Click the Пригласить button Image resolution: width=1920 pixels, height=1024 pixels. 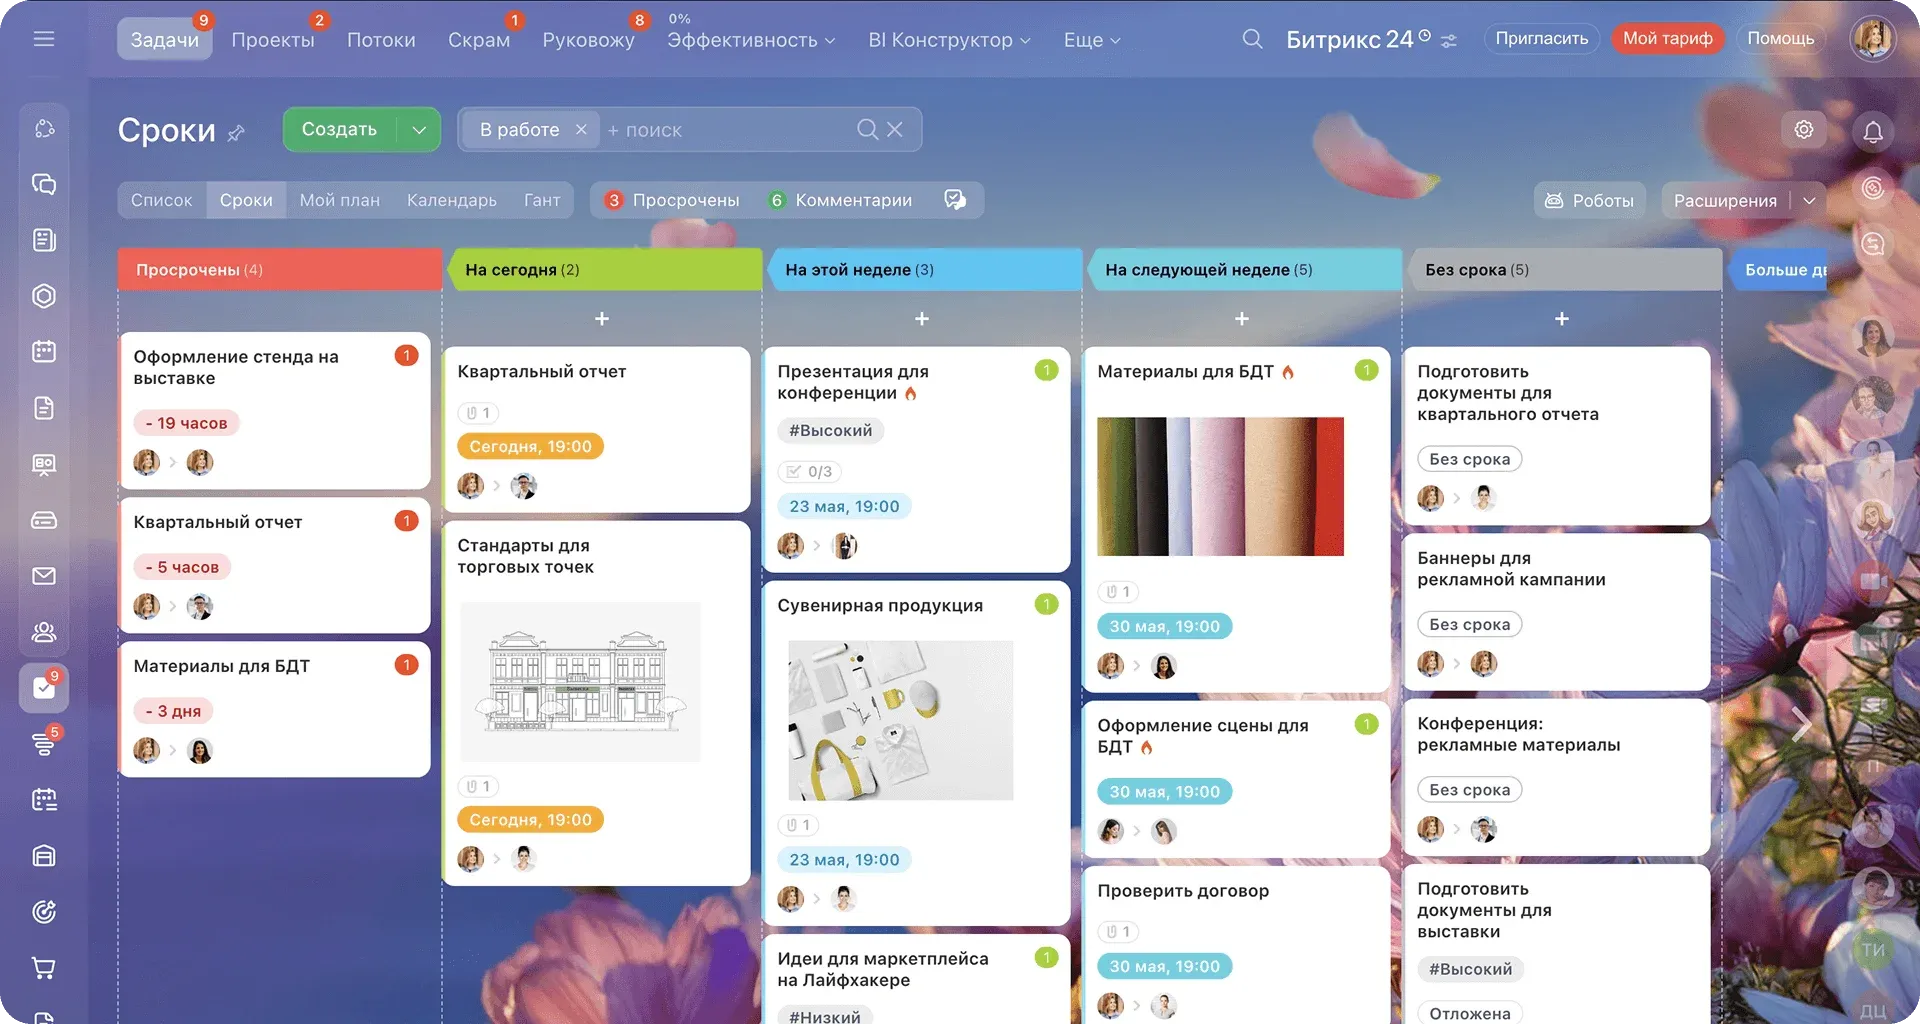click(1542, 39)
